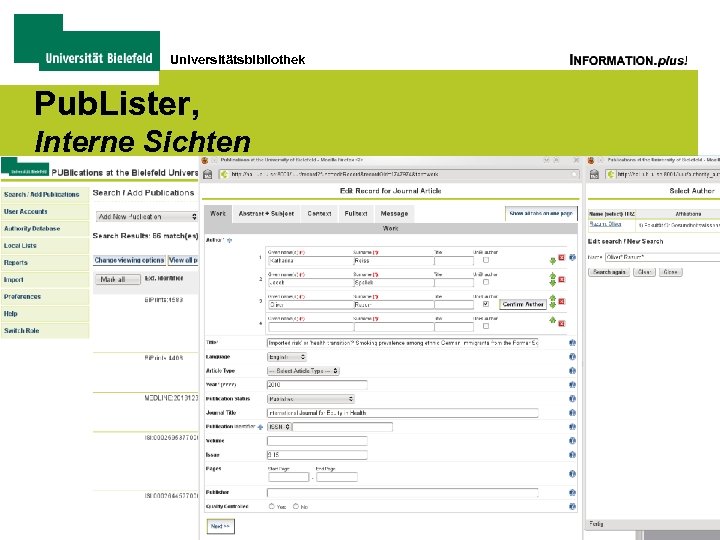The image size is (720, 540).
Task: Select No for Quality Controlled
Action: click(296, 506)
